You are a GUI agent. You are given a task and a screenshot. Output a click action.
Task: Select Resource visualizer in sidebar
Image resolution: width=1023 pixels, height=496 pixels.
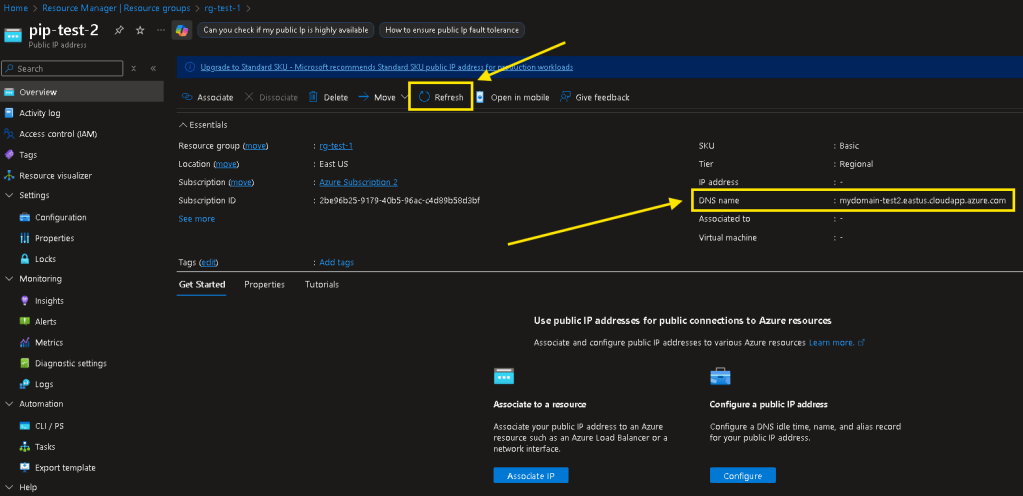pyautogui.click(x=58, y=175)
